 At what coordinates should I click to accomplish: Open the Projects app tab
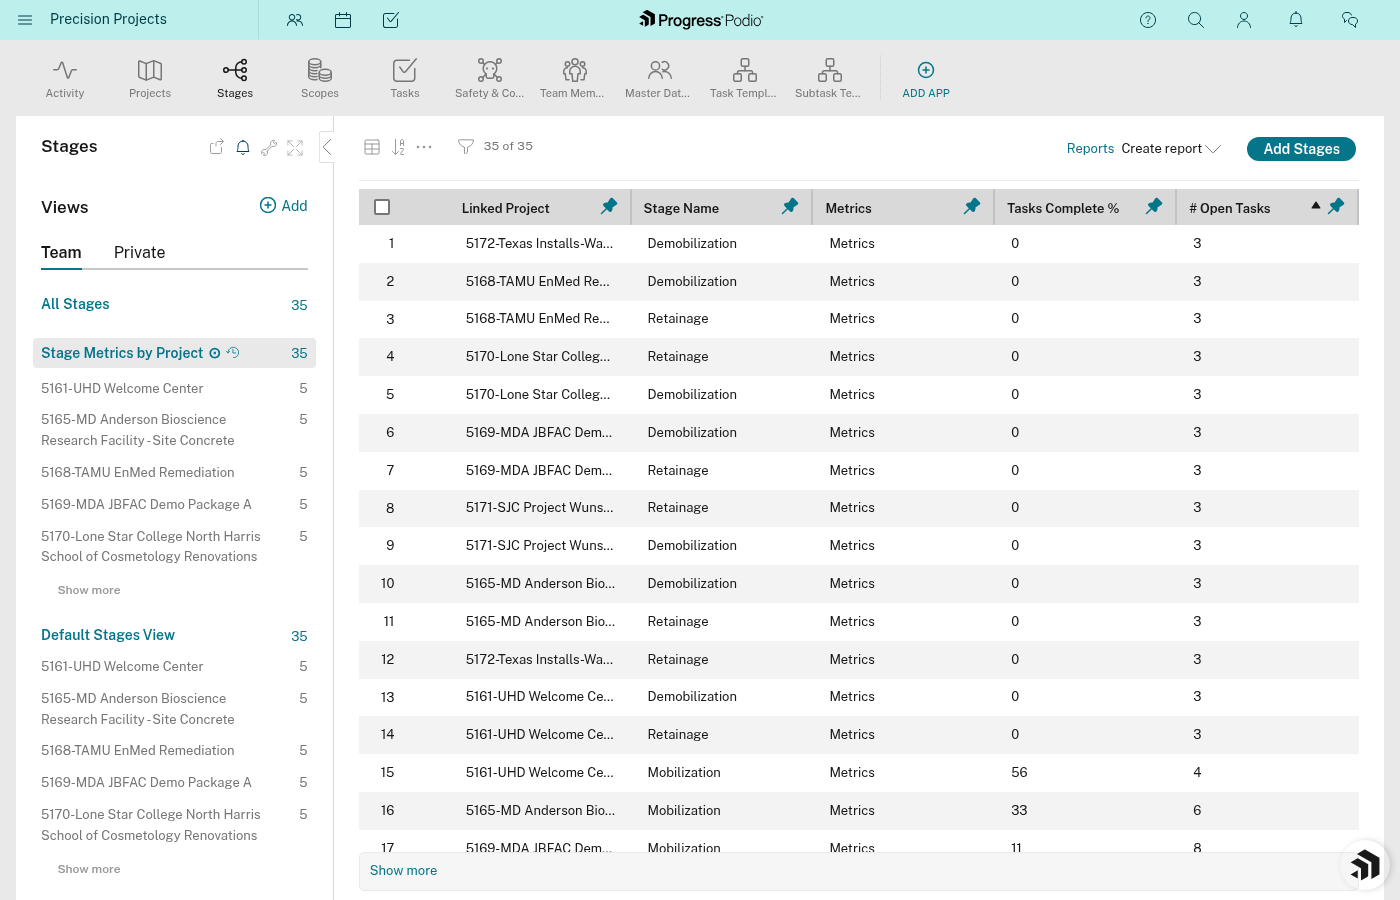[x=150, y=78]
